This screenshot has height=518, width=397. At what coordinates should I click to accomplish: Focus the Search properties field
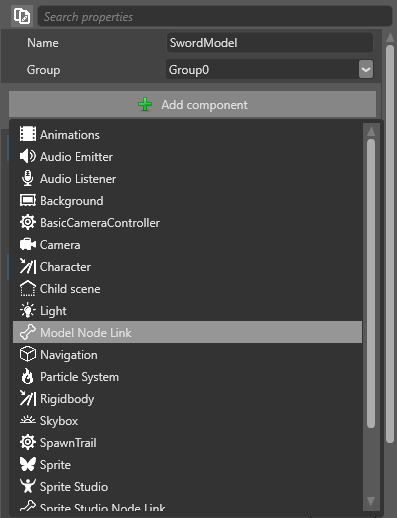point(215,16)
